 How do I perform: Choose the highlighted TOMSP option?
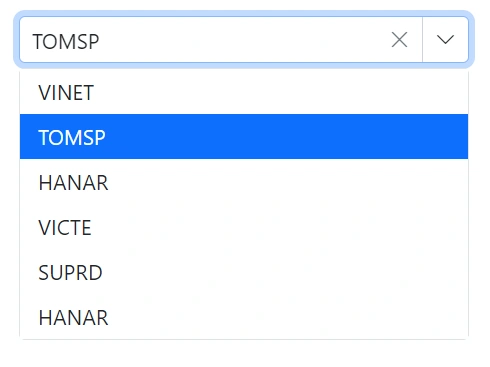pos(244,137)
